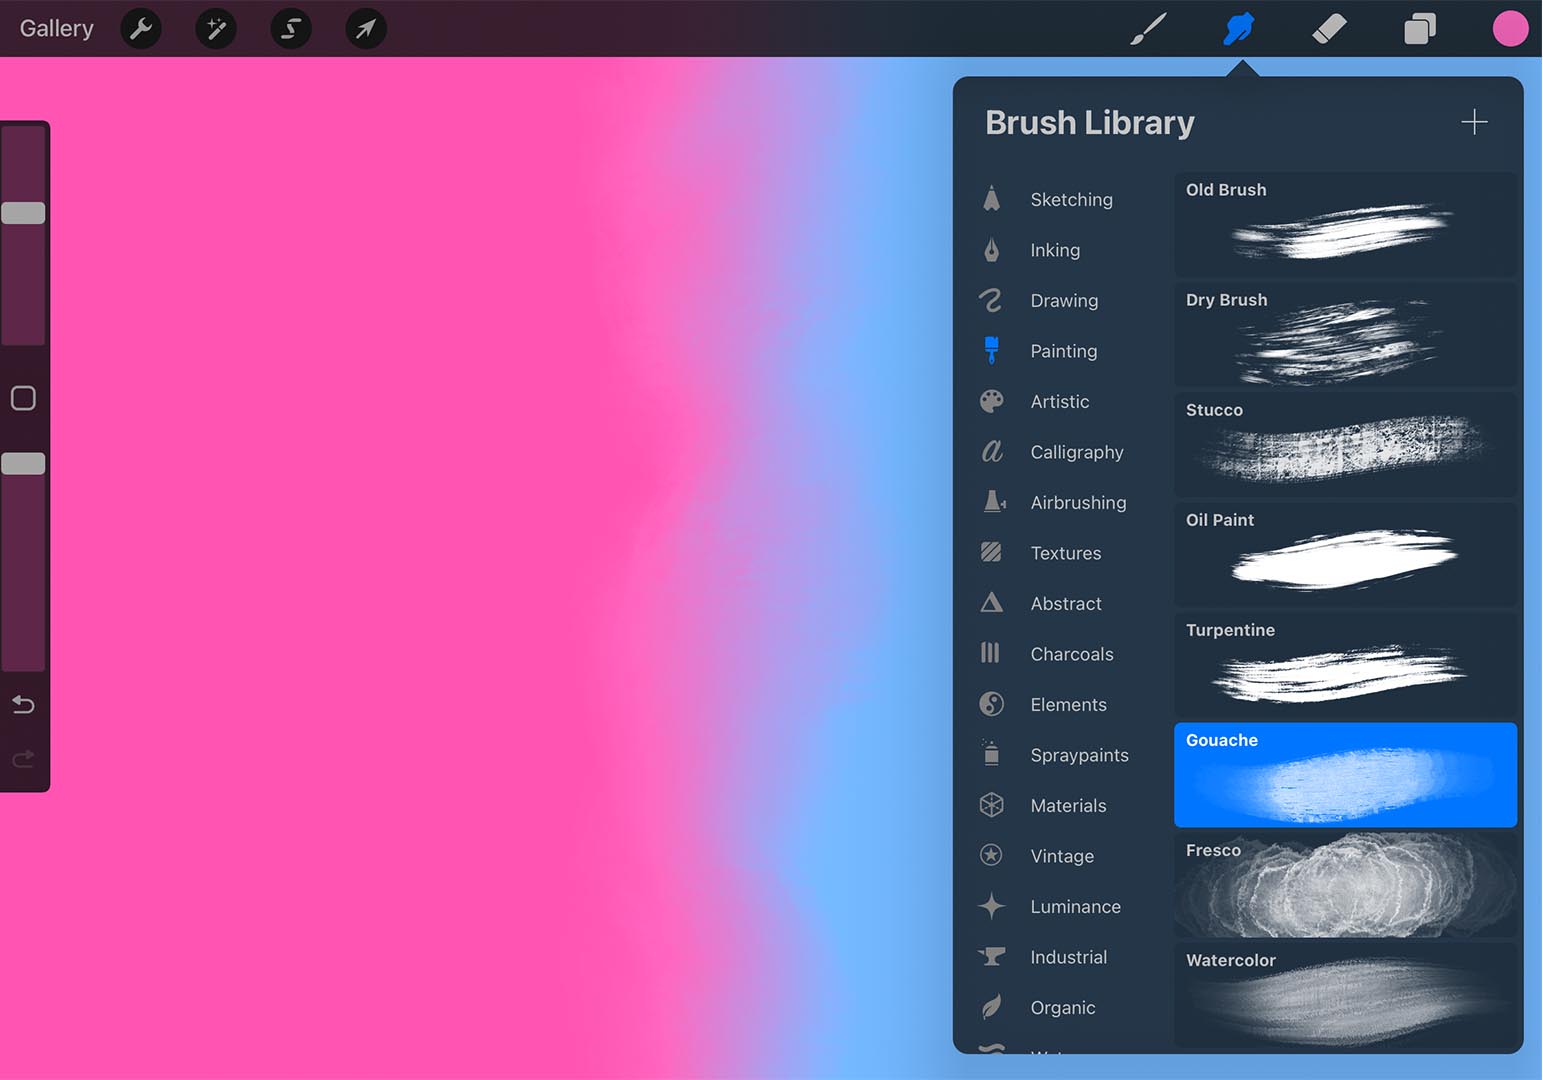Image resolution: width=1543 pixels, height=1080 pixels.
Task: Switch to the Oil Paint brush
Action: pos(1344,555)
